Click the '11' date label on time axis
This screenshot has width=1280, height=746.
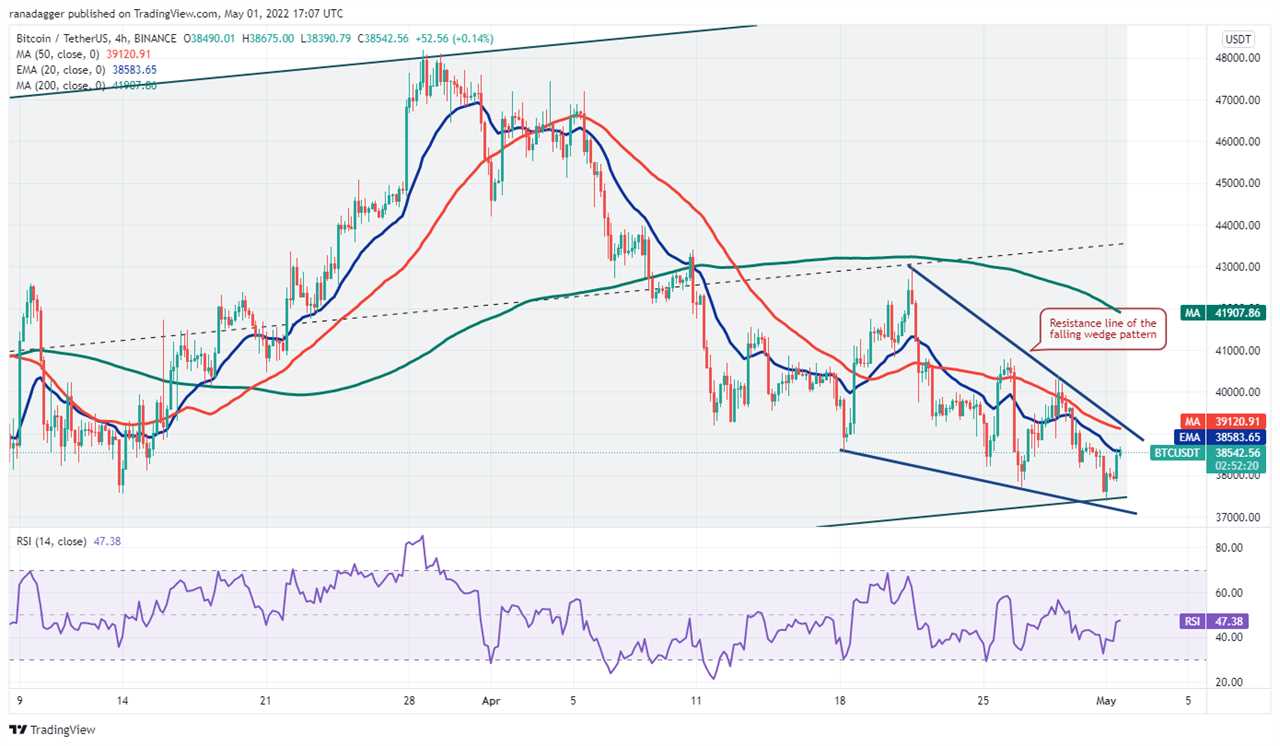(x=696, y=700)
